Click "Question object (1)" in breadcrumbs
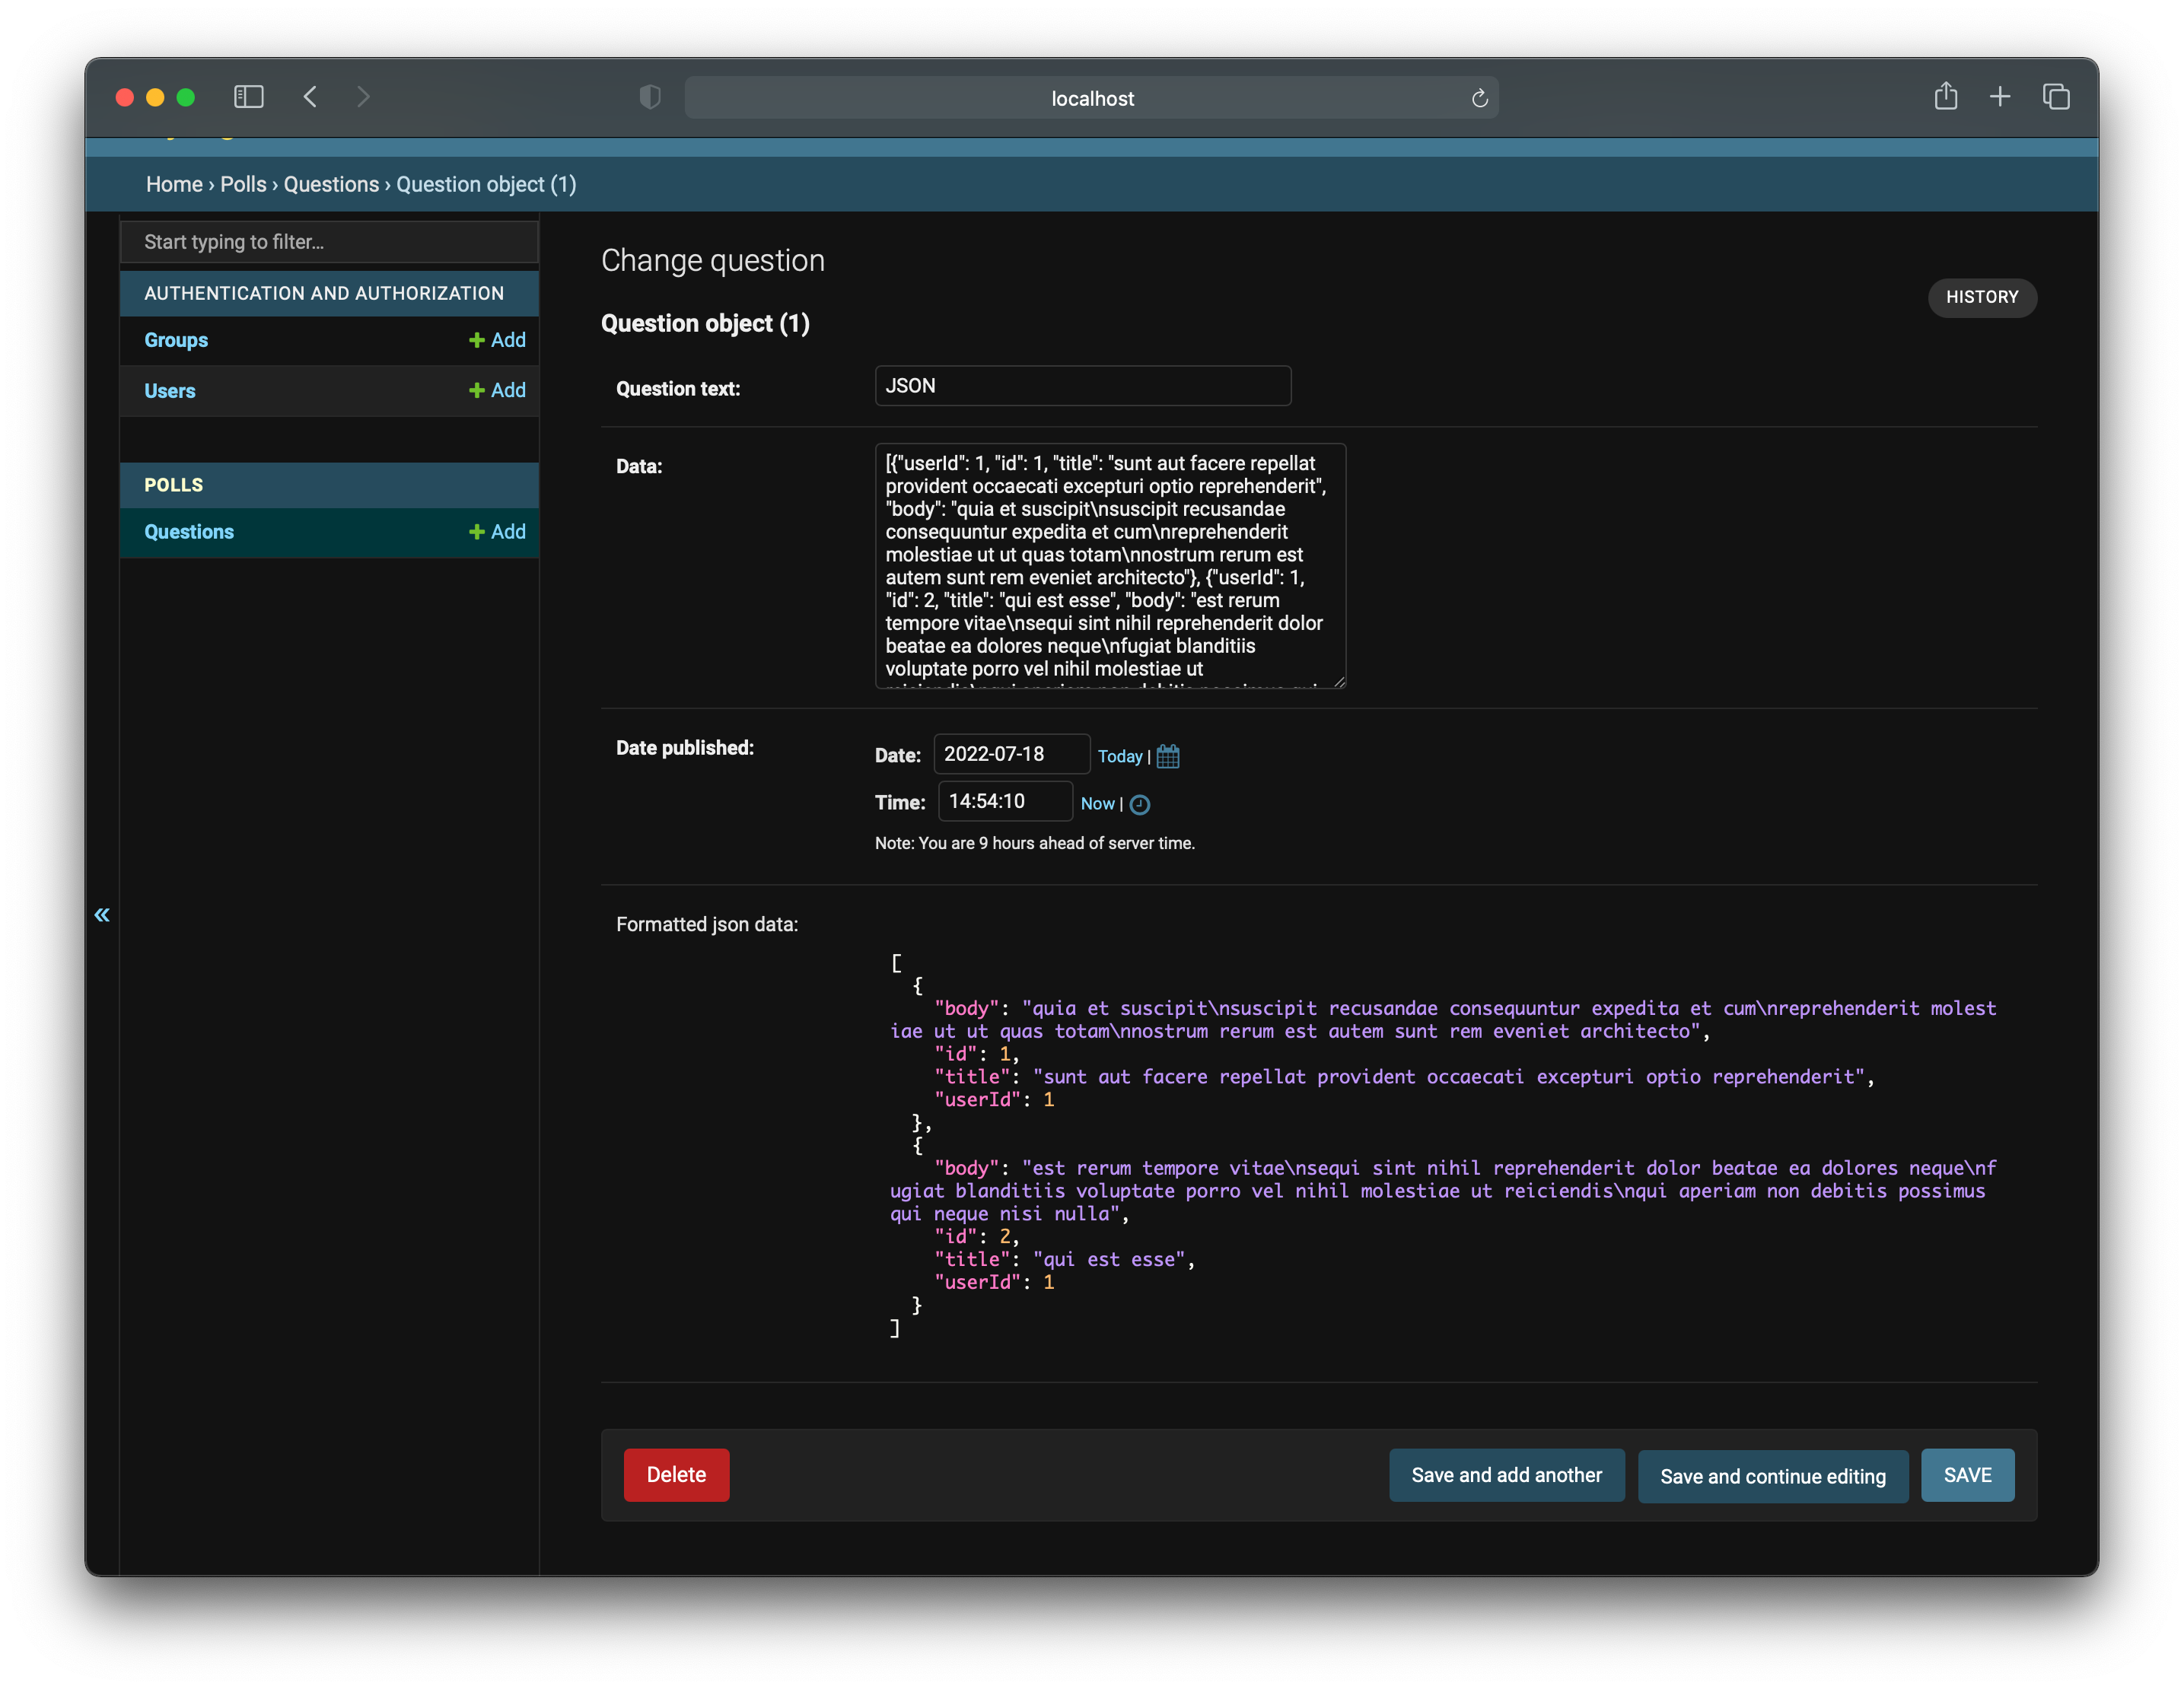Viewport: 2184px width, 1689px height. (486, 184)
